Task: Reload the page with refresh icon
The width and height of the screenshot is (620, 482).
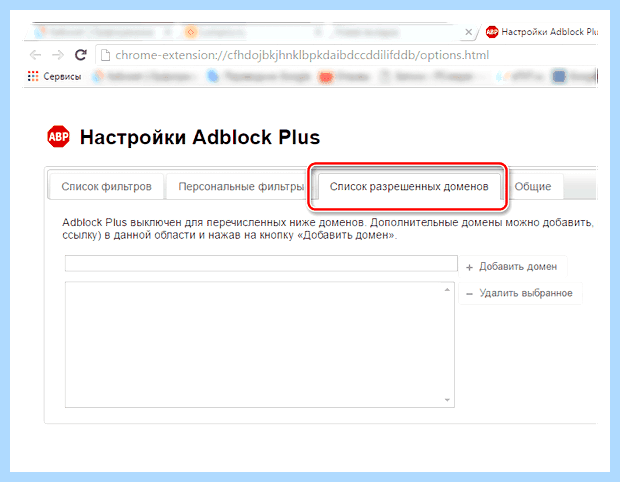Action: [81, 55]
